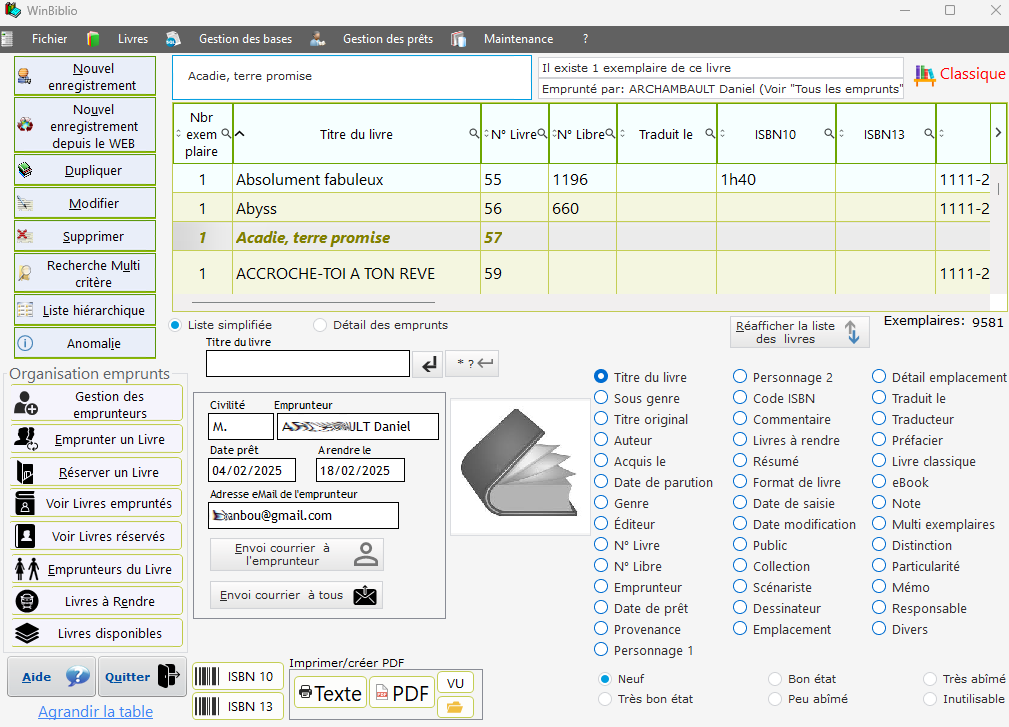Open the yellow folder icon under VU
The height and width of the screenshot is (727, 1009).
click(455, 707)
